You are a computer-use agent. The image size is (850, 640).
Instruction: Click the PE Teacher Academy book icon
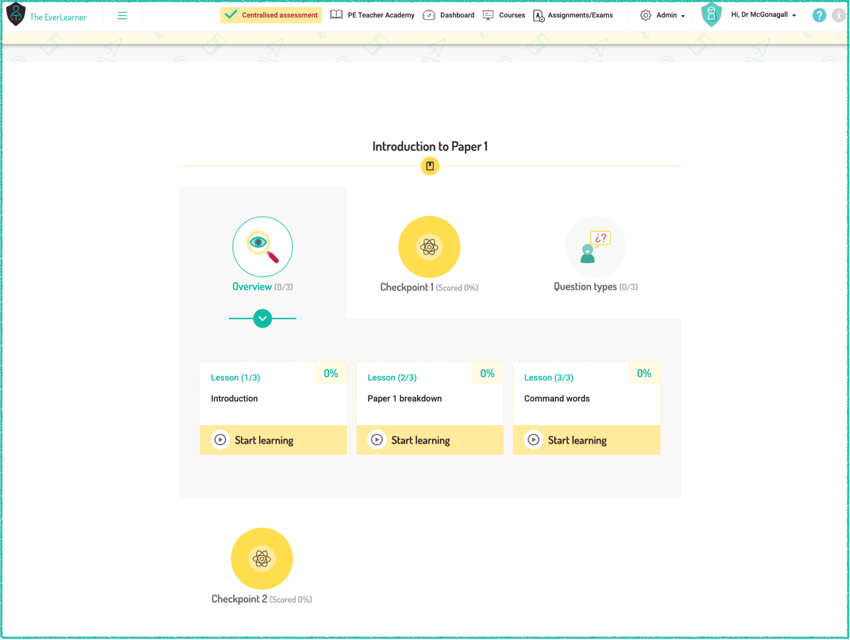336,15
